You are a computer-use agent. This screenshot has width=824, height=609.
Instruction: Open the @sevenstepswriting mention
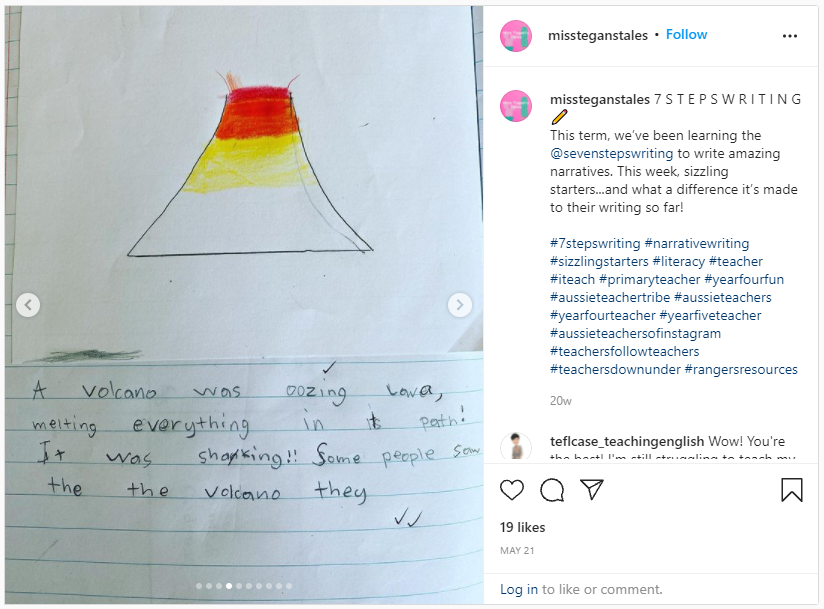tap(611, 153)
